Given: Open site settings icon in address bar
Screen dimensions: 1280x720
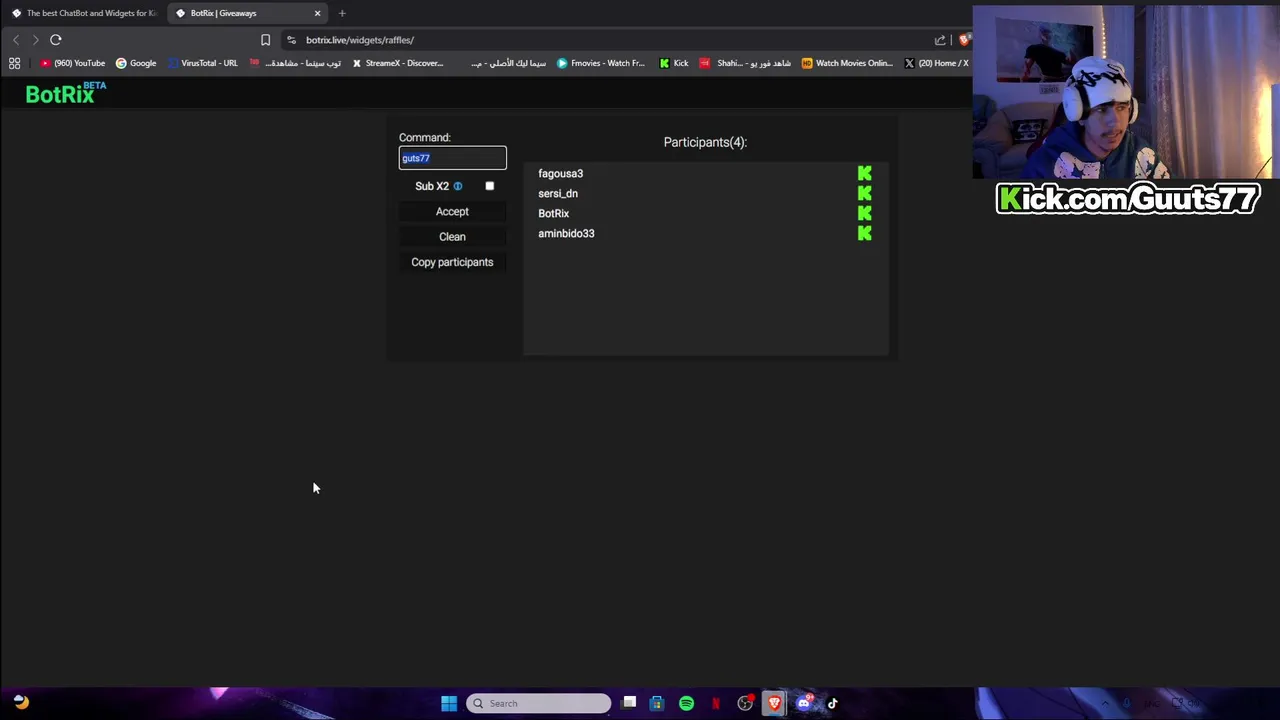Looking at the screenshot, I should click(x=291, y=40).
